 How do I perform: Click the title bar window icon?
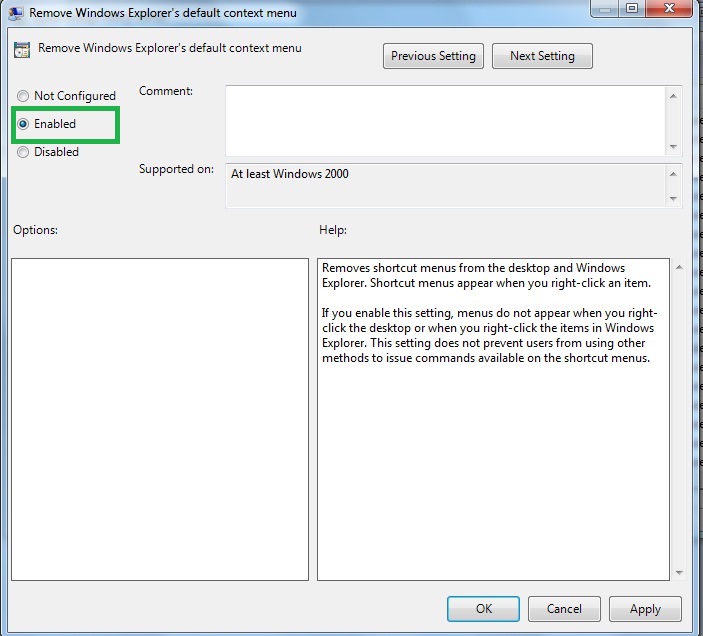[x=16, y=13]
